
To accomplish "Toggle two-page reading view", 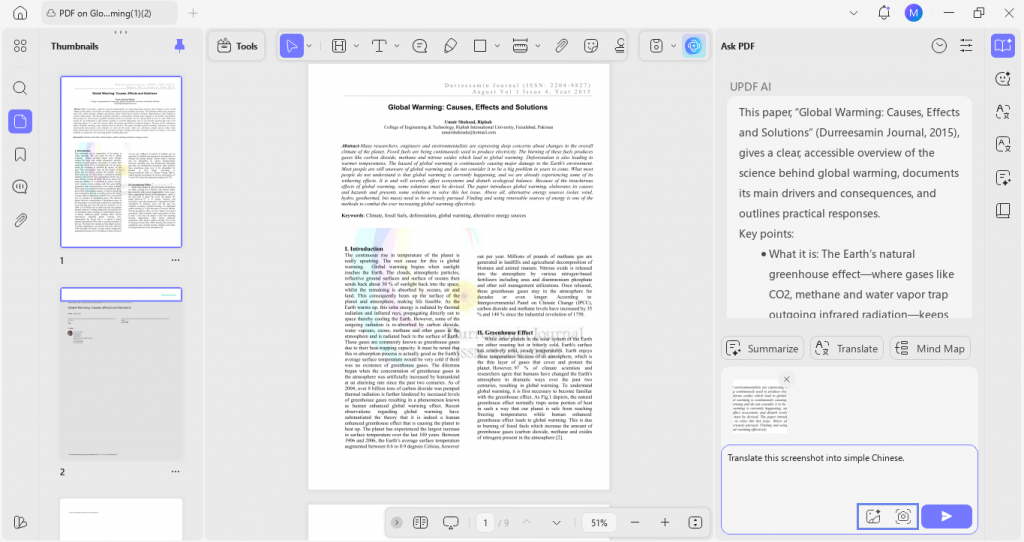I will coord(421,522).
